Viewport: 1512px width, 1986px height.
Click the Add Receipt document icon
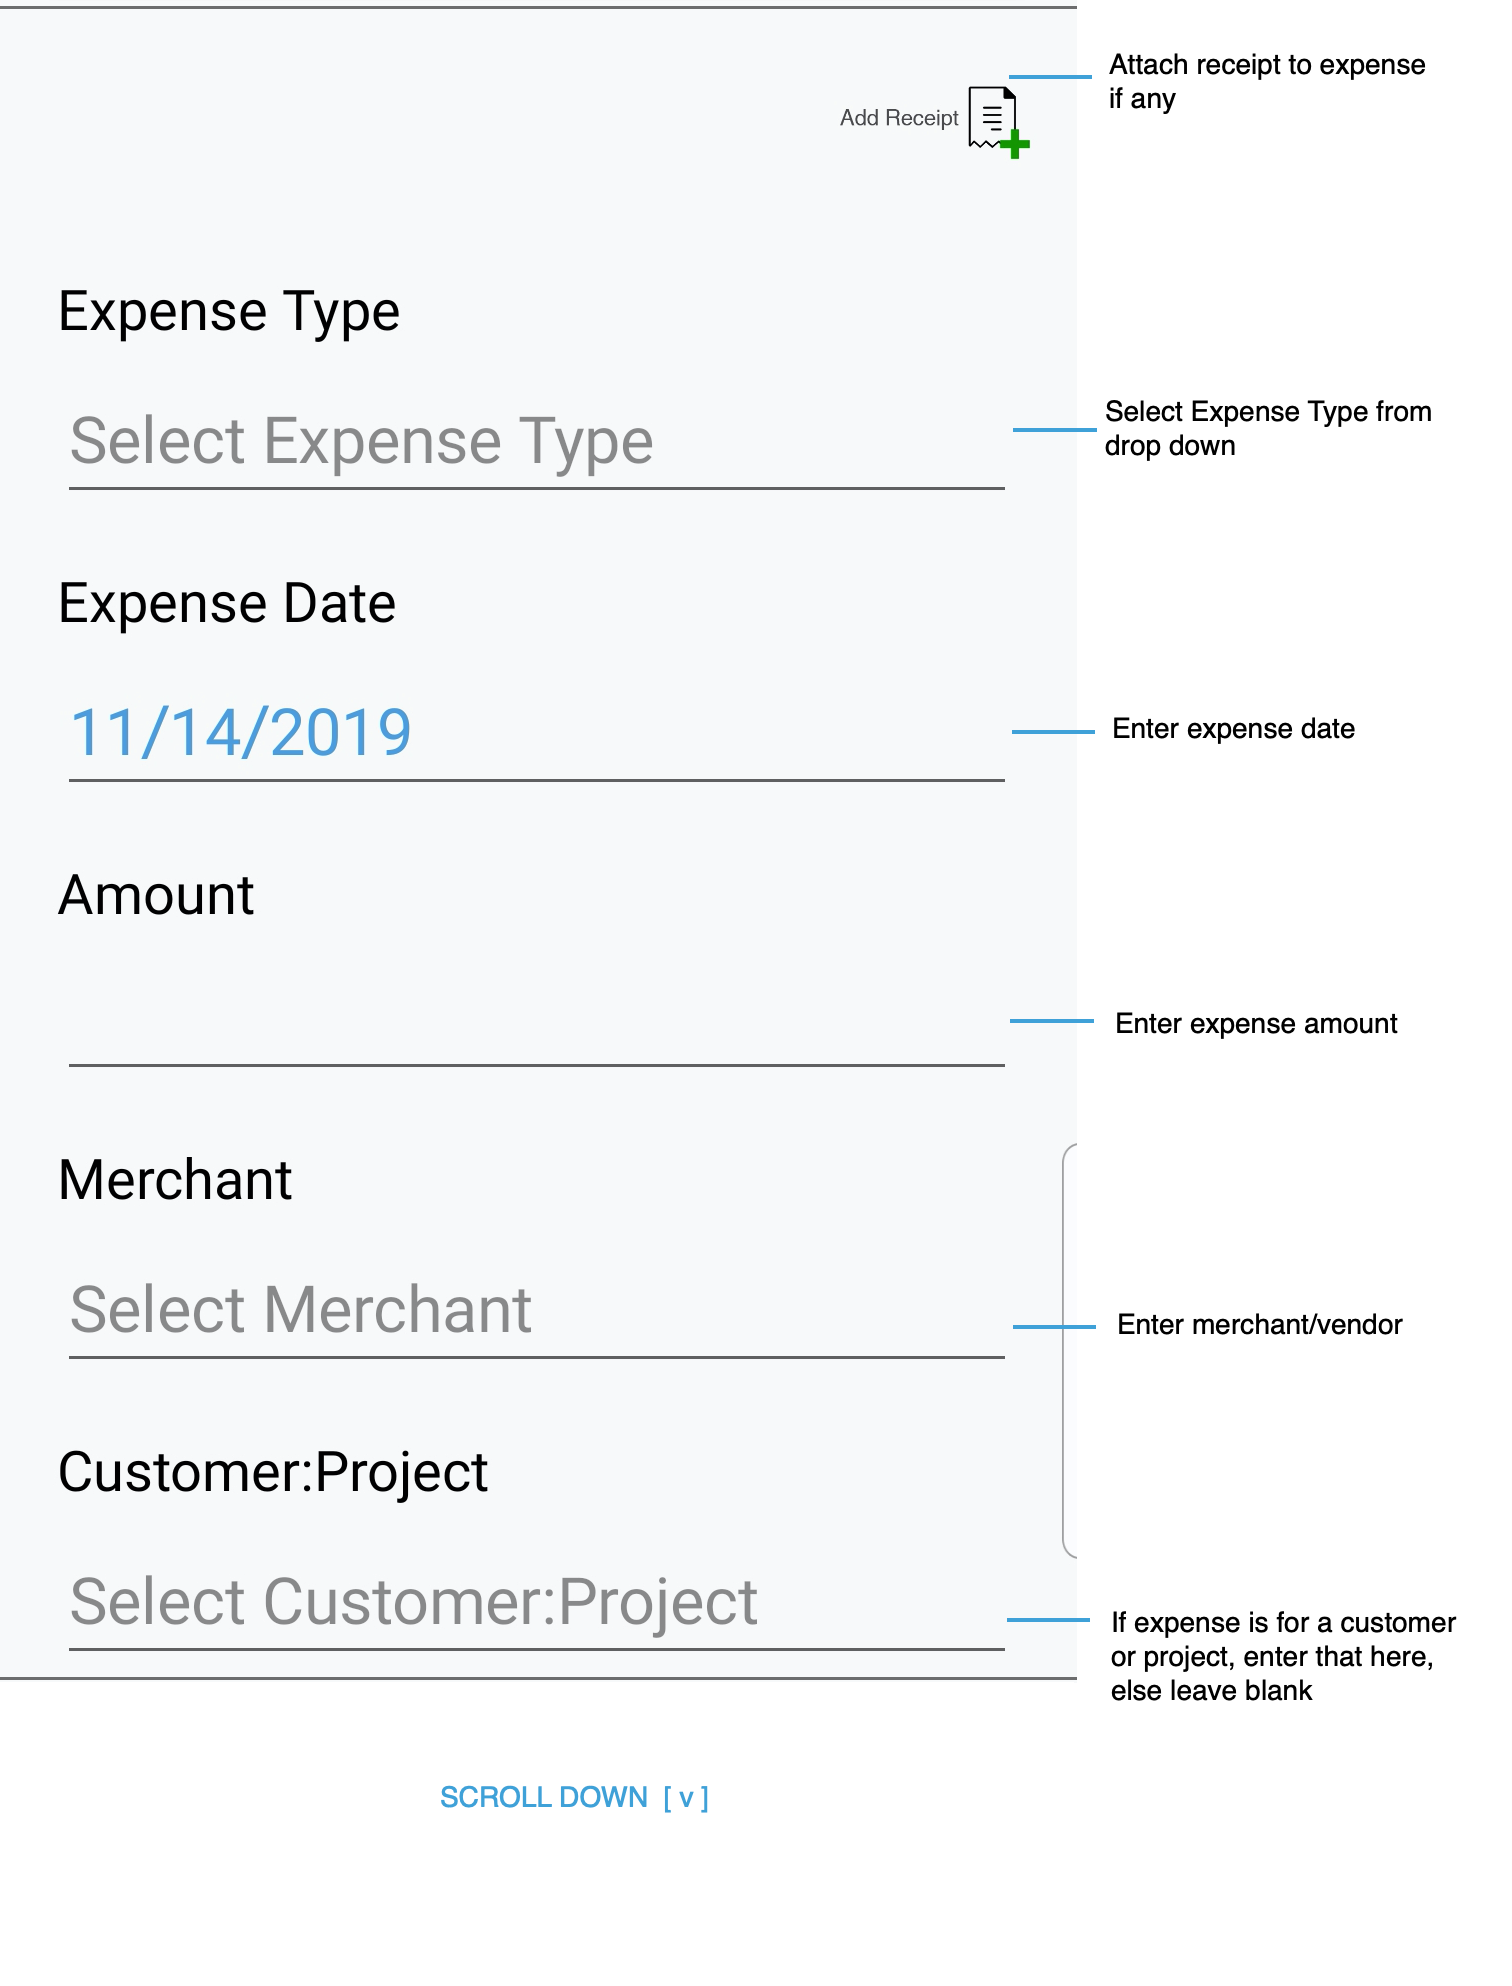point(990,117)
